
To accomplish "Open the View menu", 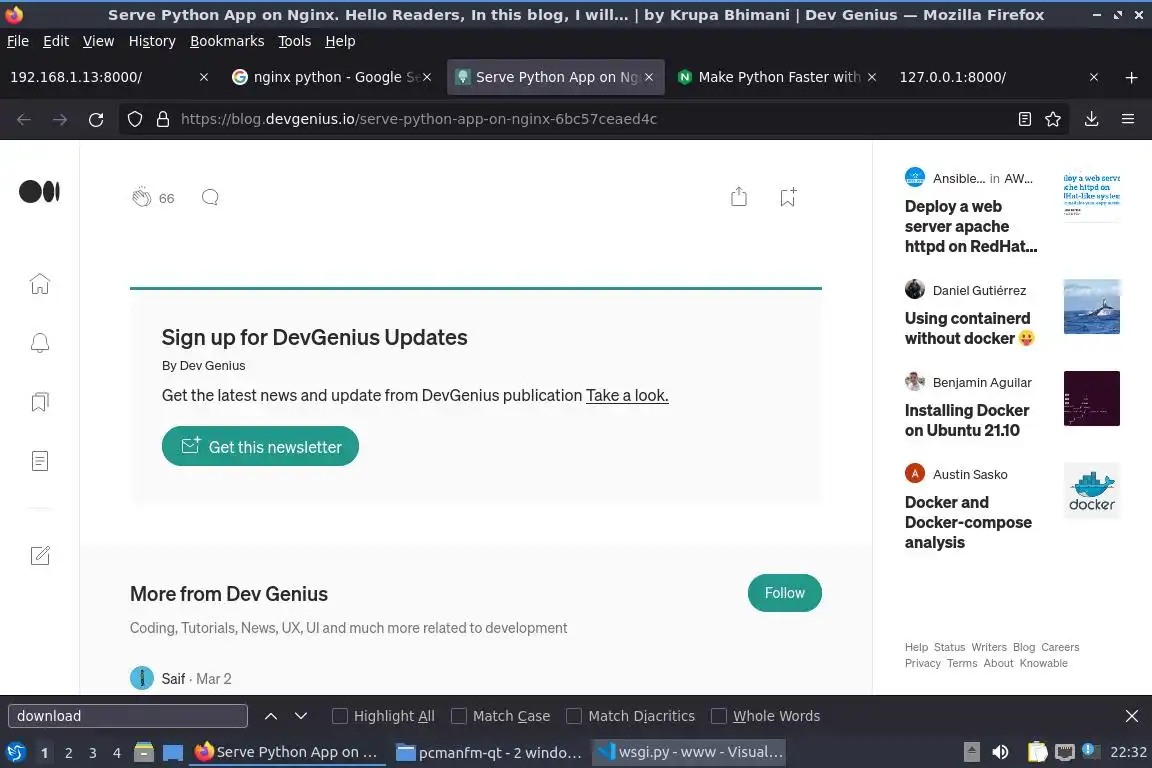I will click(98, 41).
